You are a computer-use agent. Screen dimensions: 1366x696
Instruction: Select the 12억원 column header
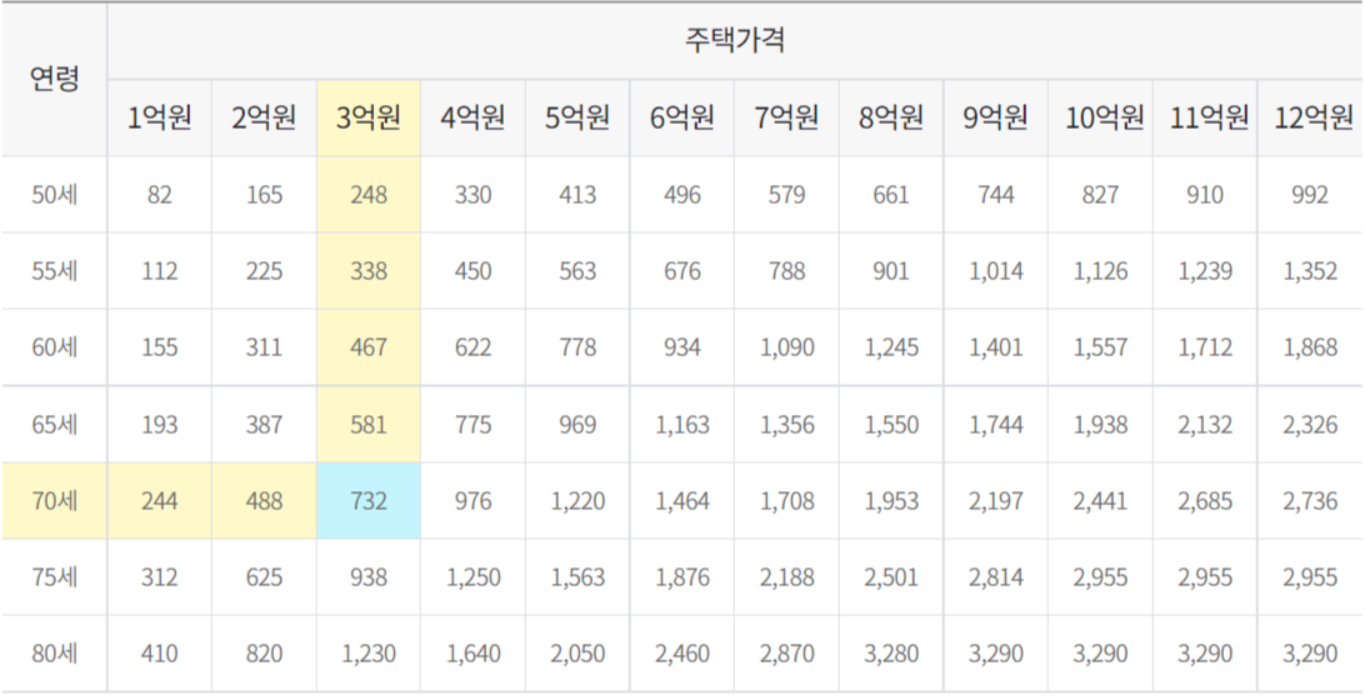click(1310, 118)
